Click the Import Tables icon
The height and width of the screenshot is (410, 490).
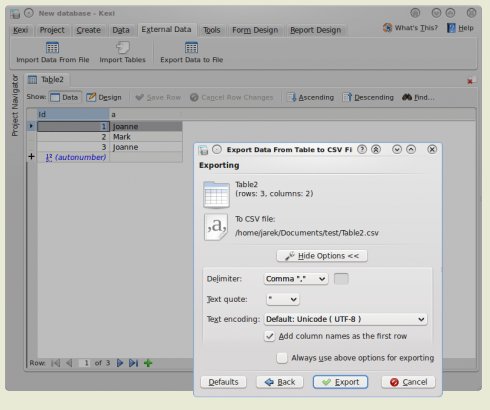point(123,48)
